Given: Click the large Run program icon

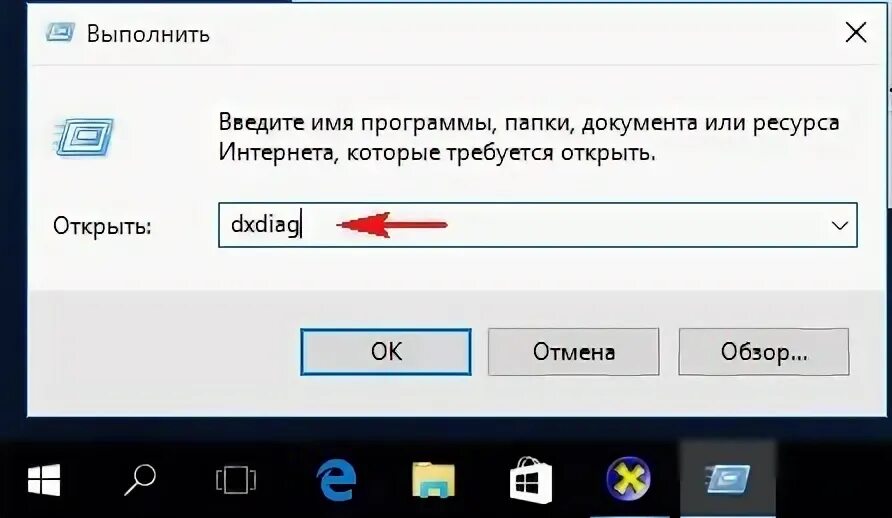Looking at the screenshot, I should [84, 137].
